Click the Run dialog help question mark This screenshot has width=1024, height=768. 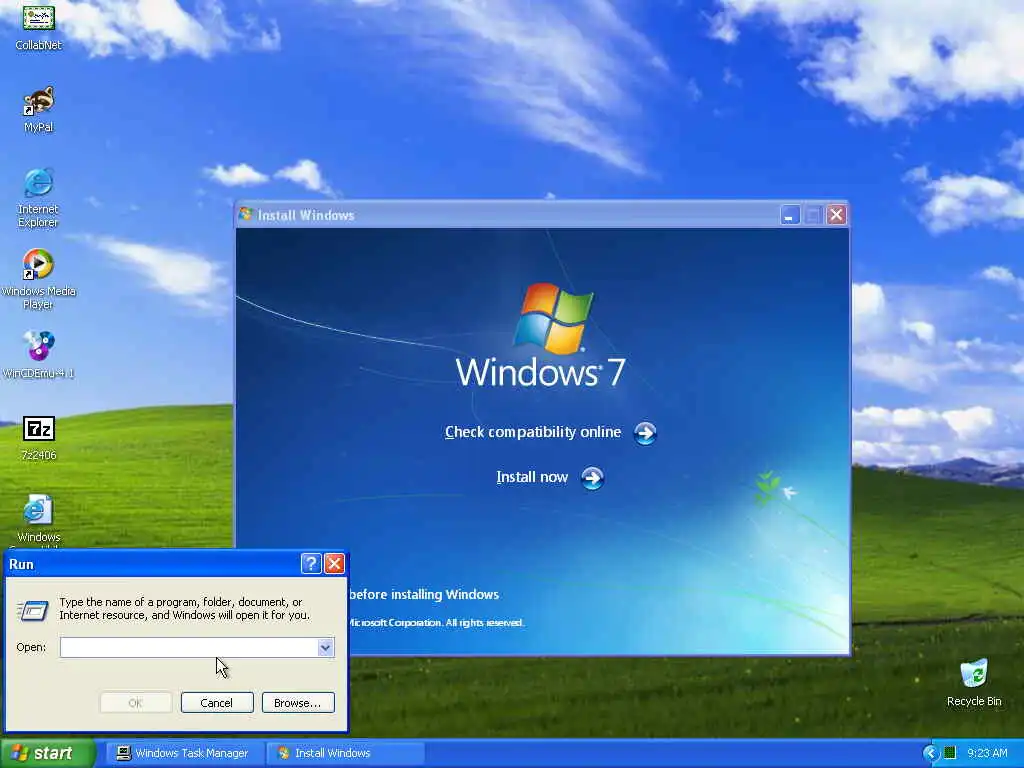tap(311, 564)
